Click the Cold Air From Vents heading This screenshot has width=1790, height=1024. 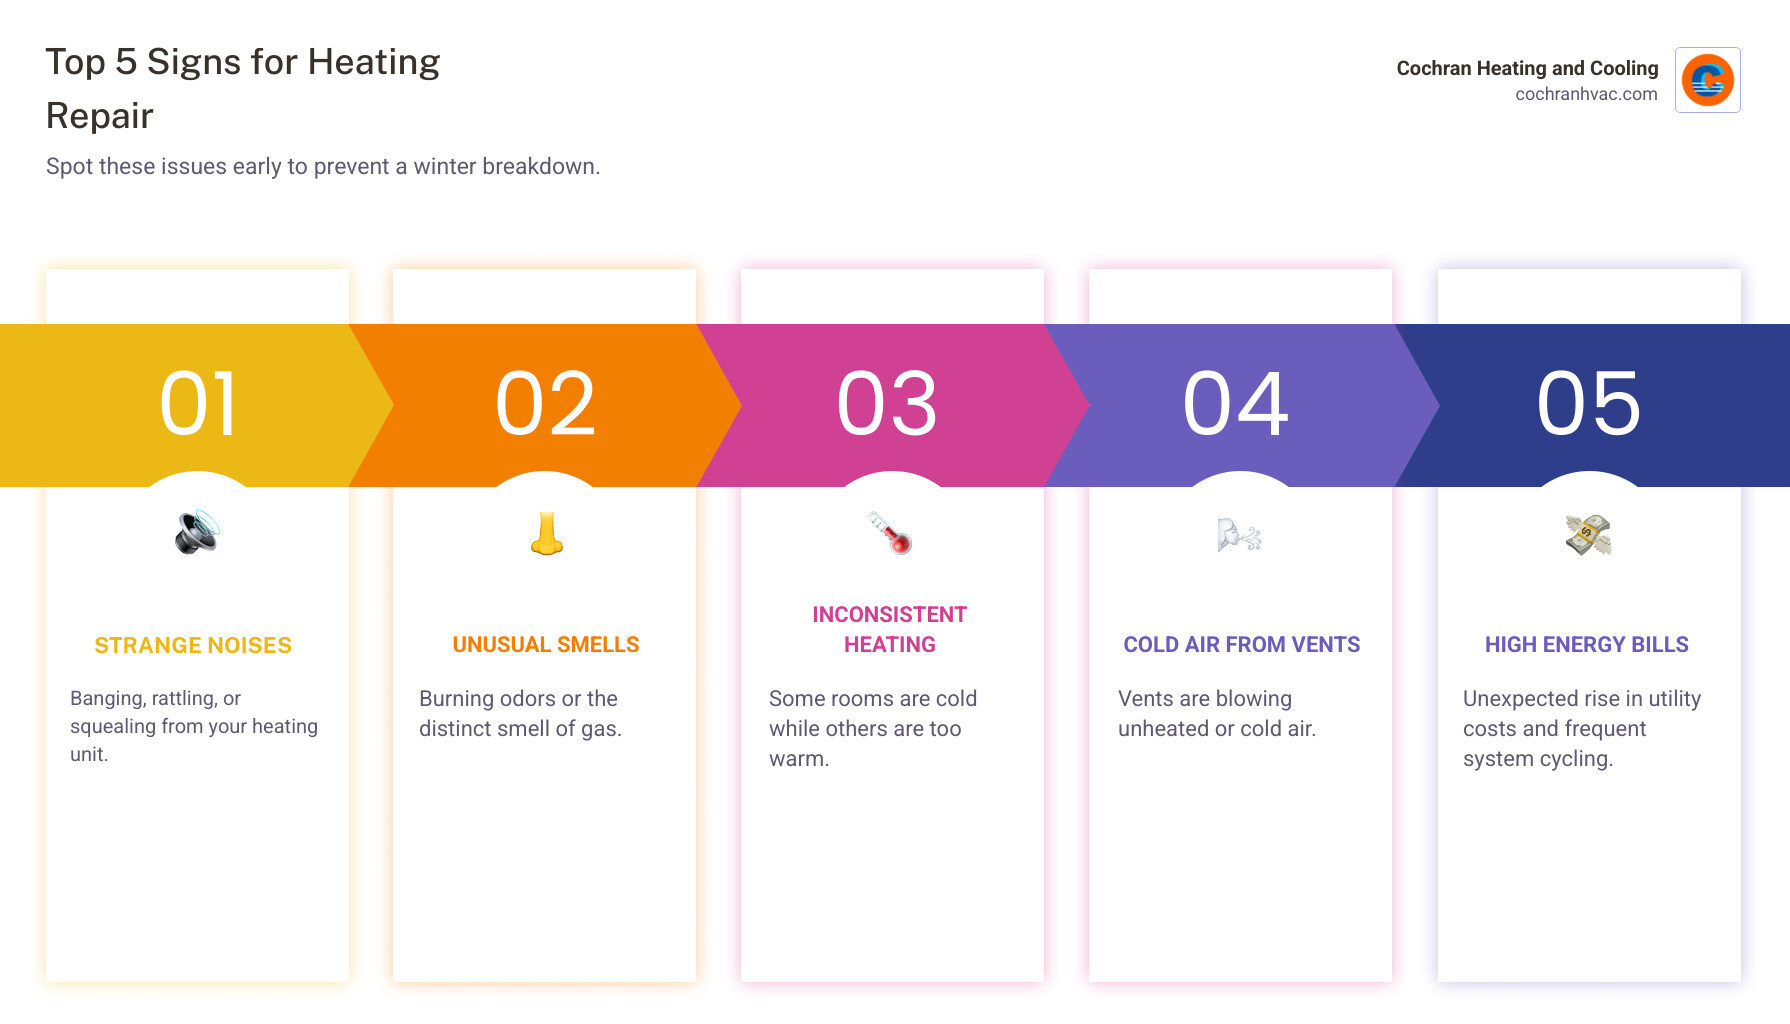1241,645
